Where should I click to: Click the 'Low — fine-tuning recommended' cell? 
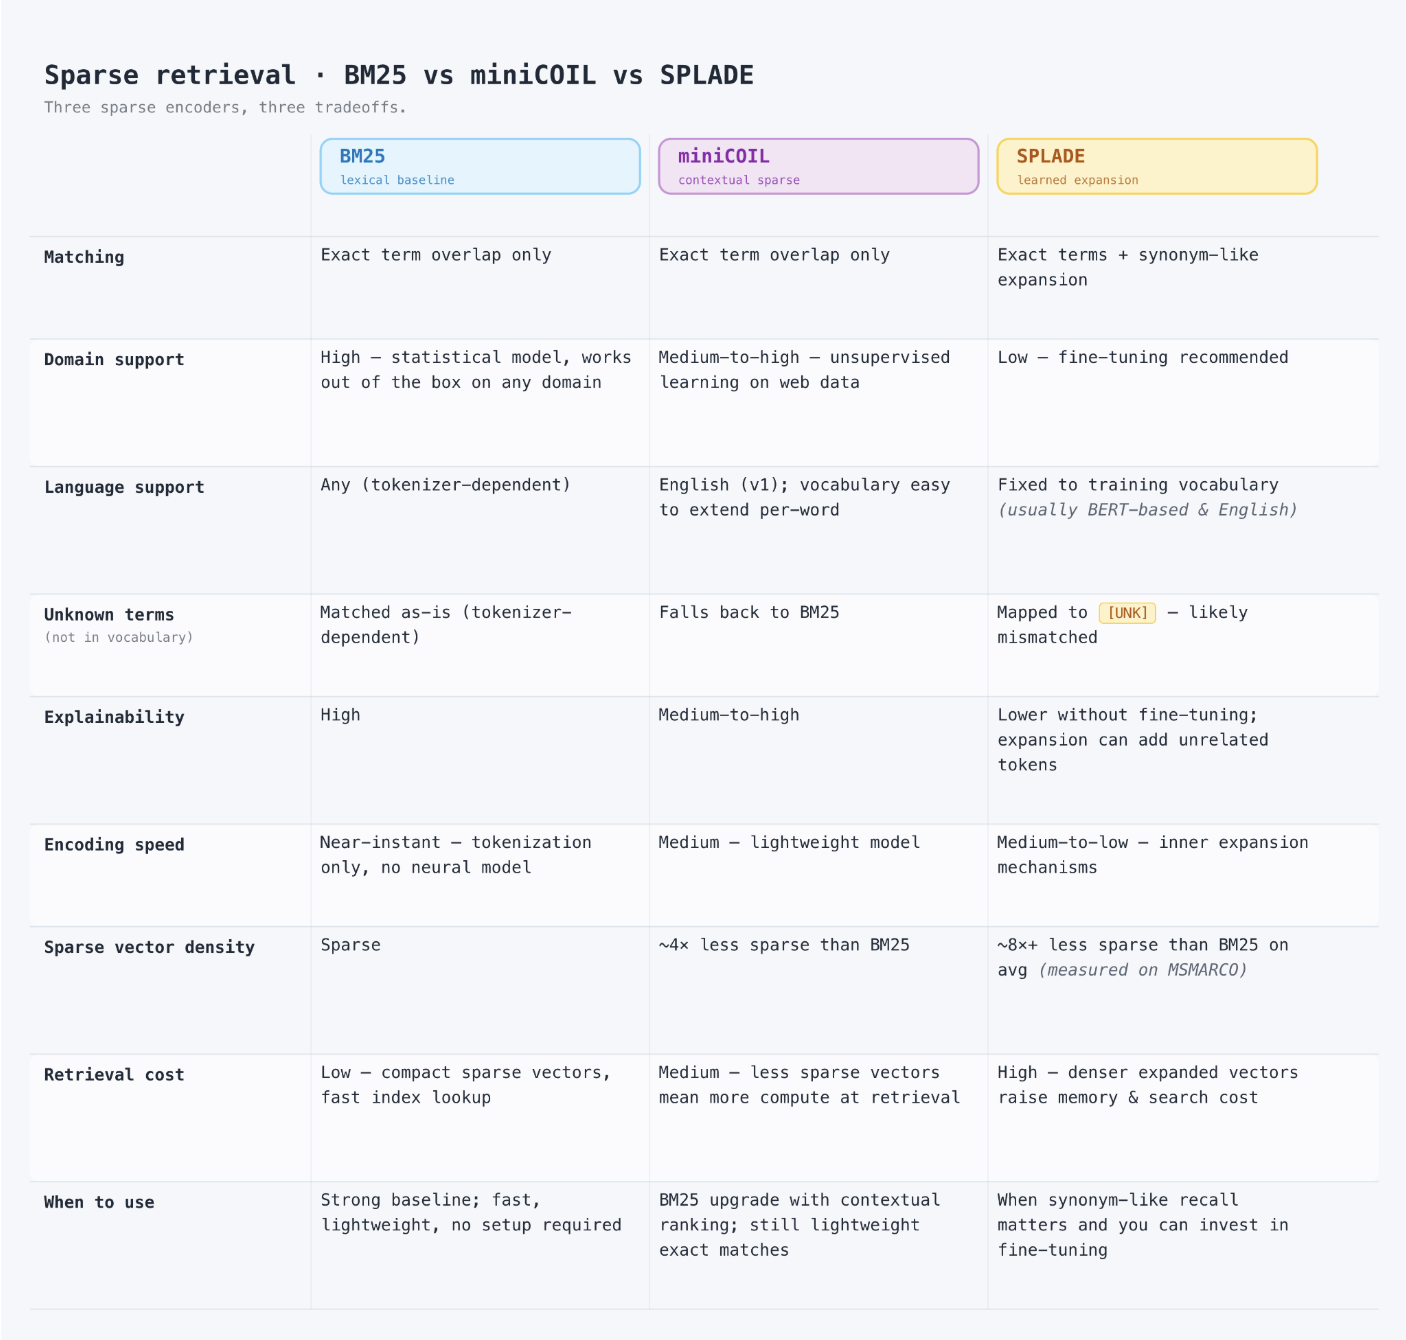click(x=1143, y=357)
